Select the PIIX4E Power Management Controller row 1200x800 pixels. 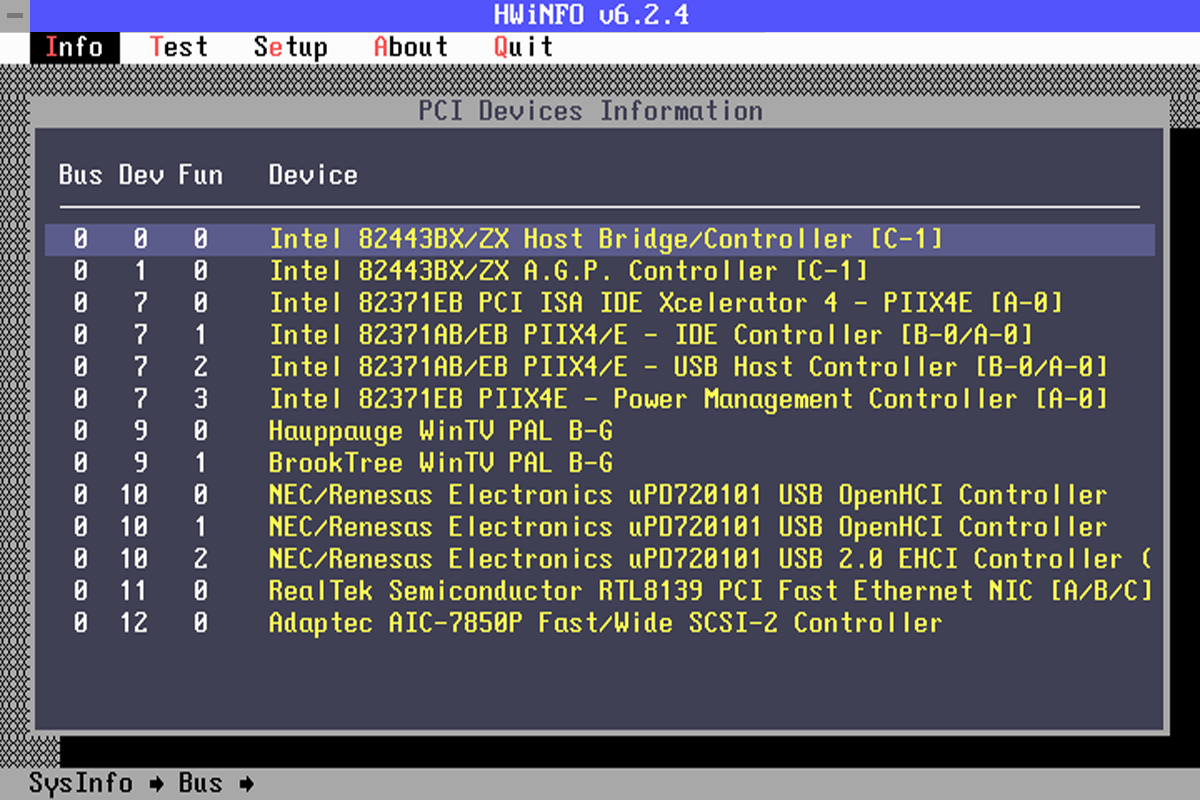(x=688, y=399)
